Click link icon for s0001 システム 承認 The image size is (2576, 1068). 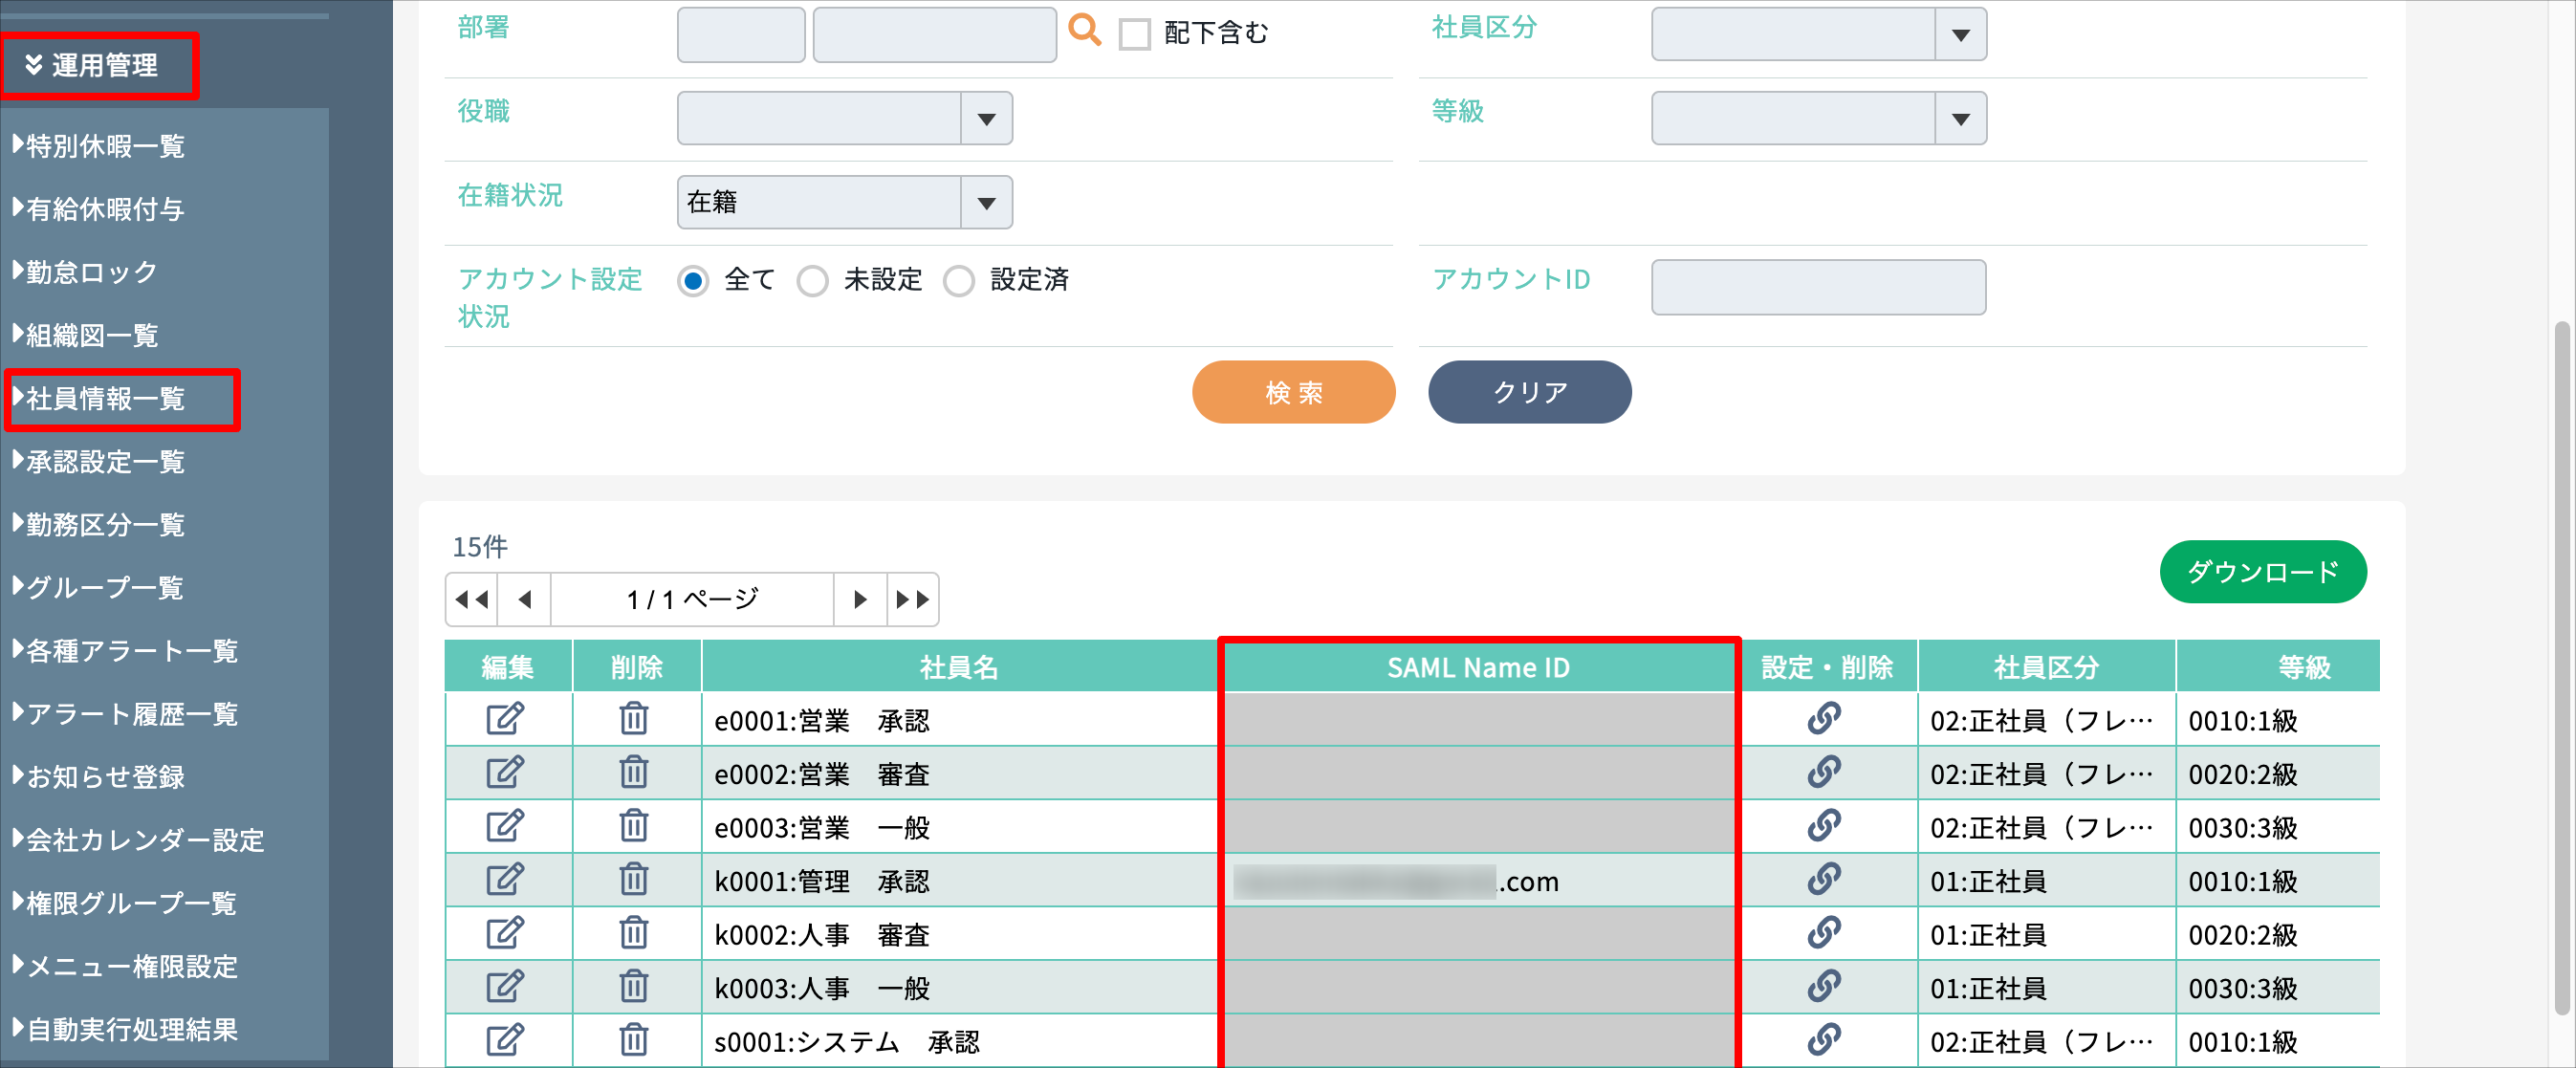point(1824,1040)
